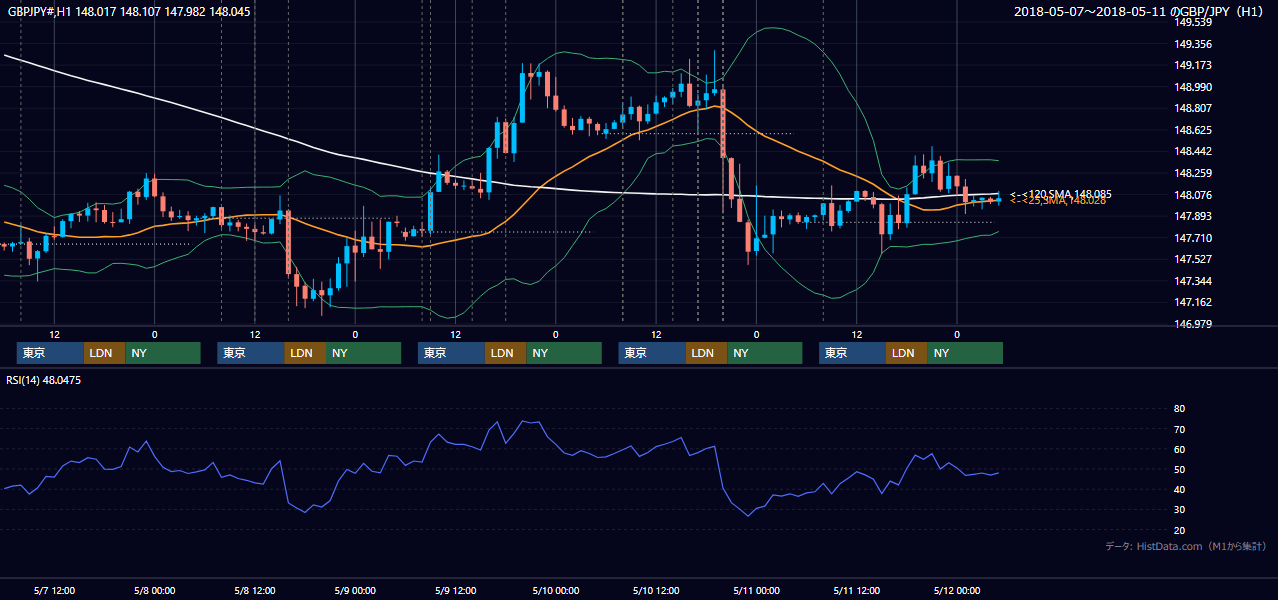
Task: Click the 5/9 12:00 date label
Action: click(x=455, y=590)
